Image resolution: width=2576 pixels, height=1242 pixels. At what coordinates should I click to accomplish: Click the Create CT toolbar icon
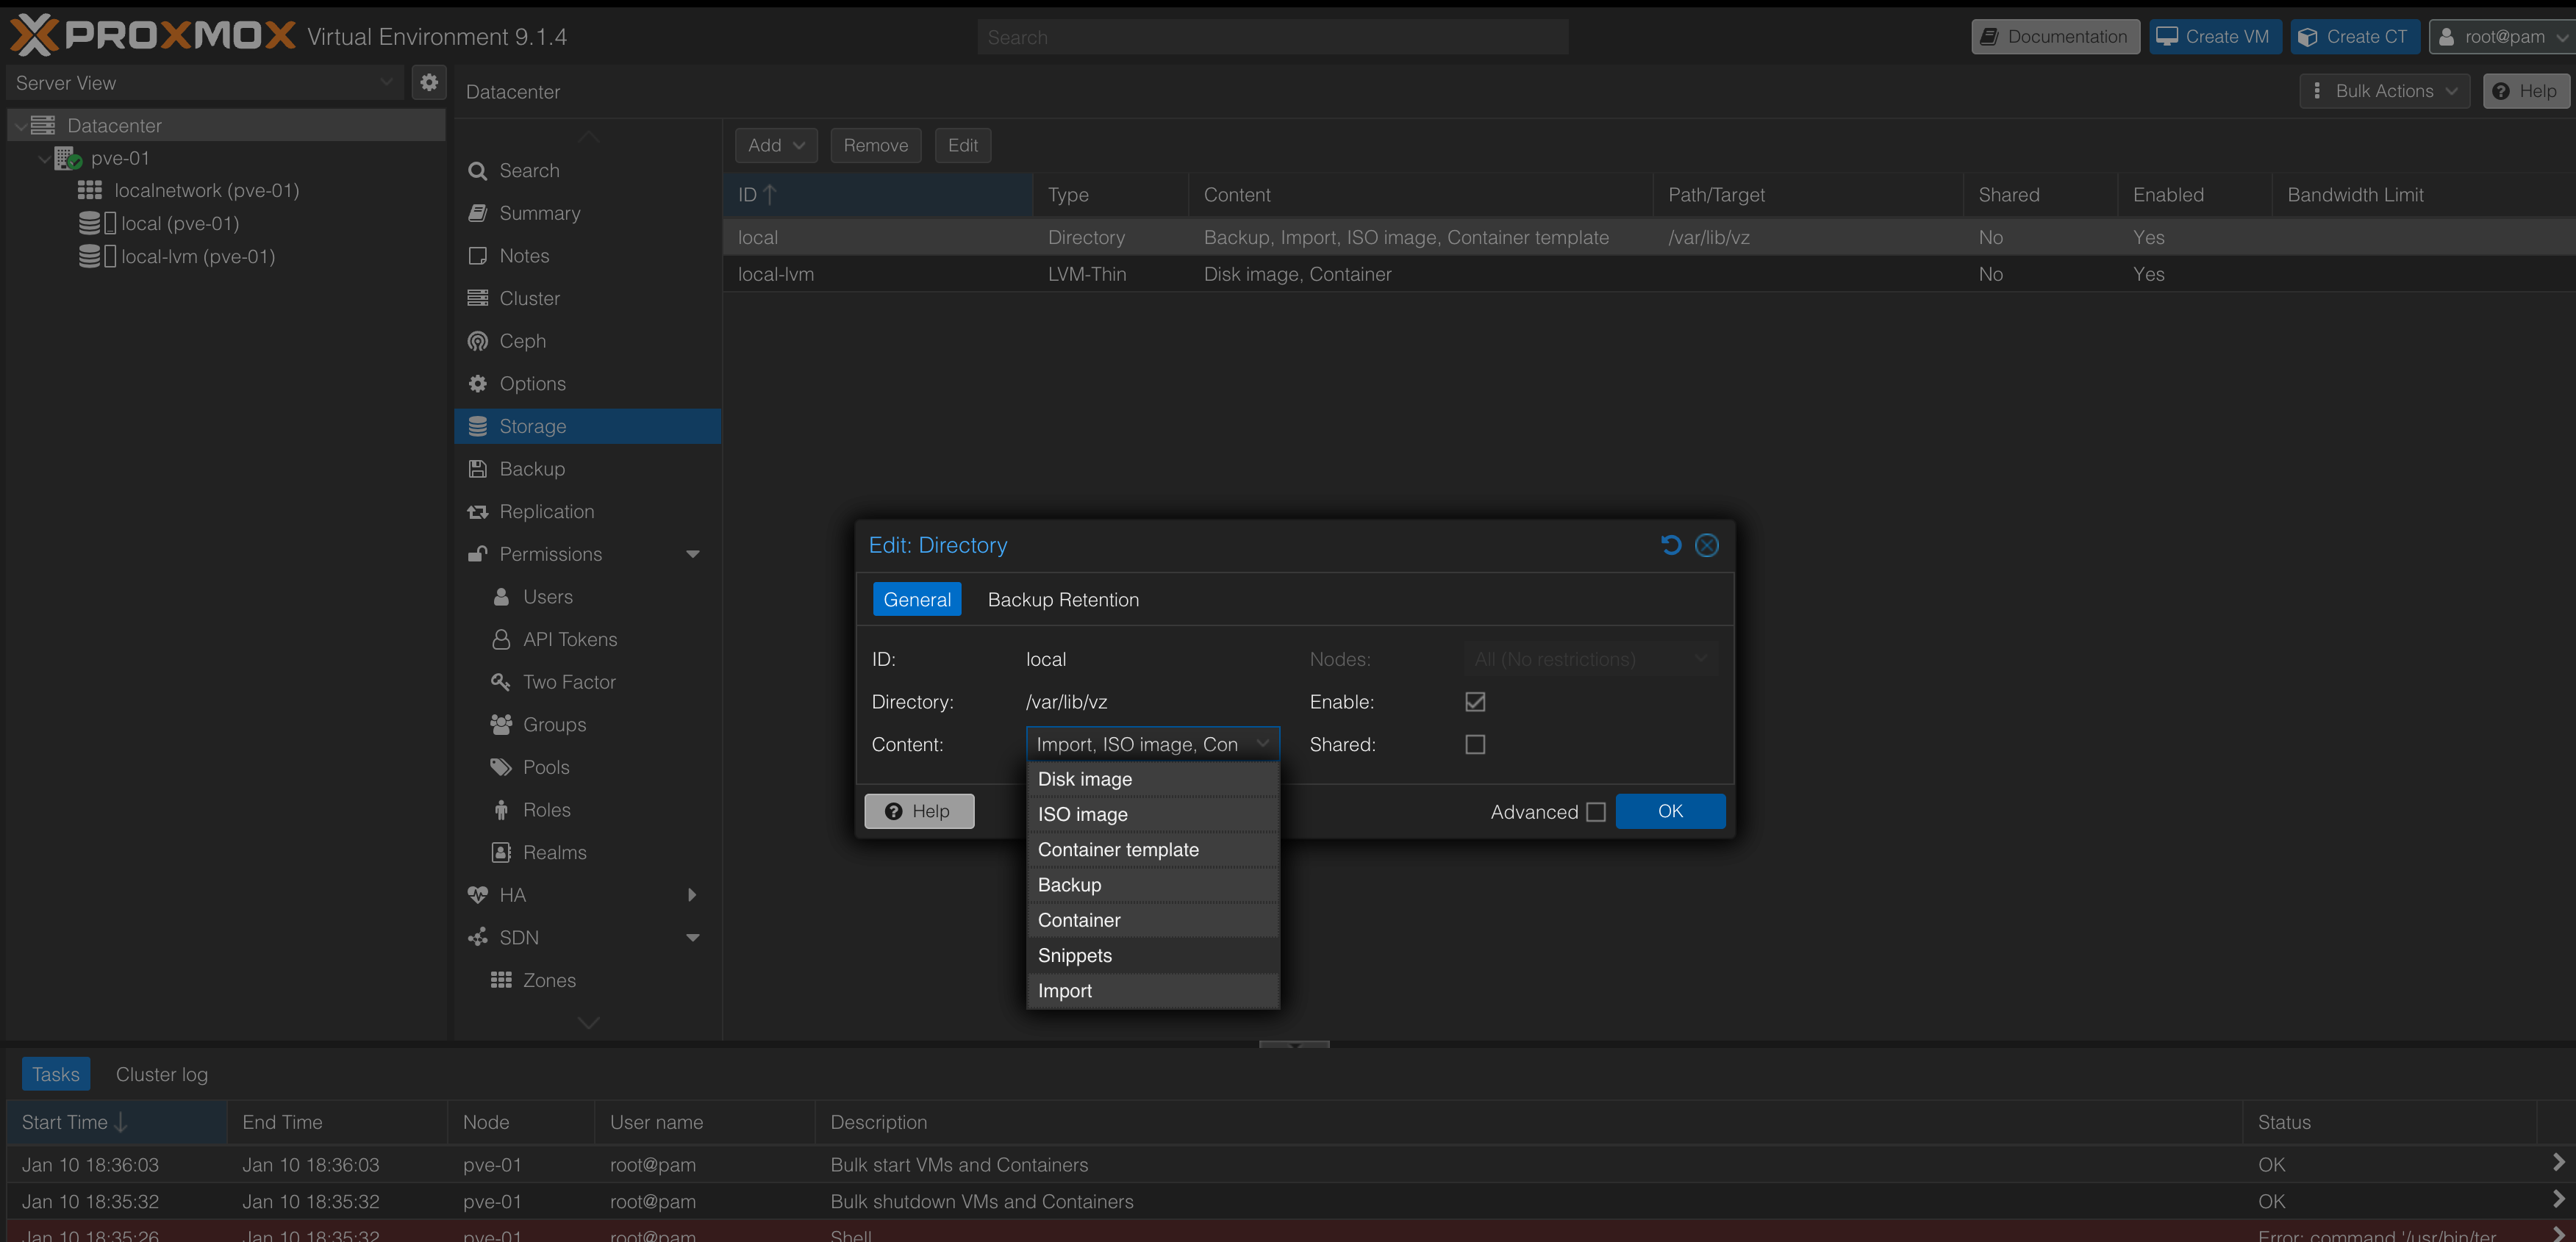point(2306,36)
